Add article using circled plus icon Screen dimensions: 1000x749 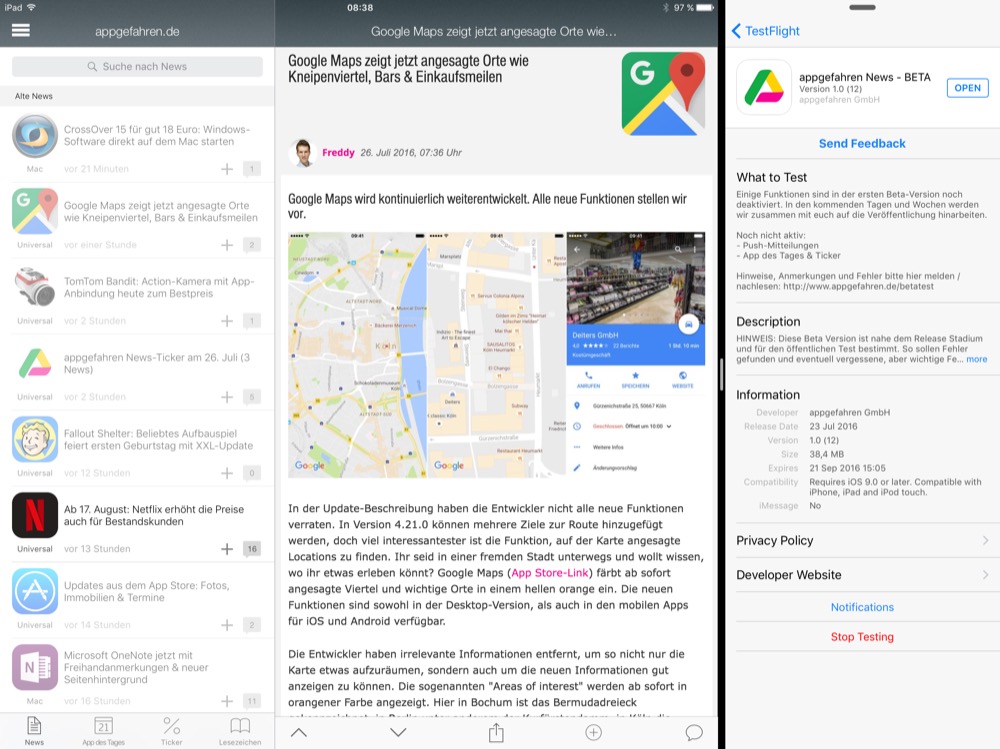click(x=594, y=733)
